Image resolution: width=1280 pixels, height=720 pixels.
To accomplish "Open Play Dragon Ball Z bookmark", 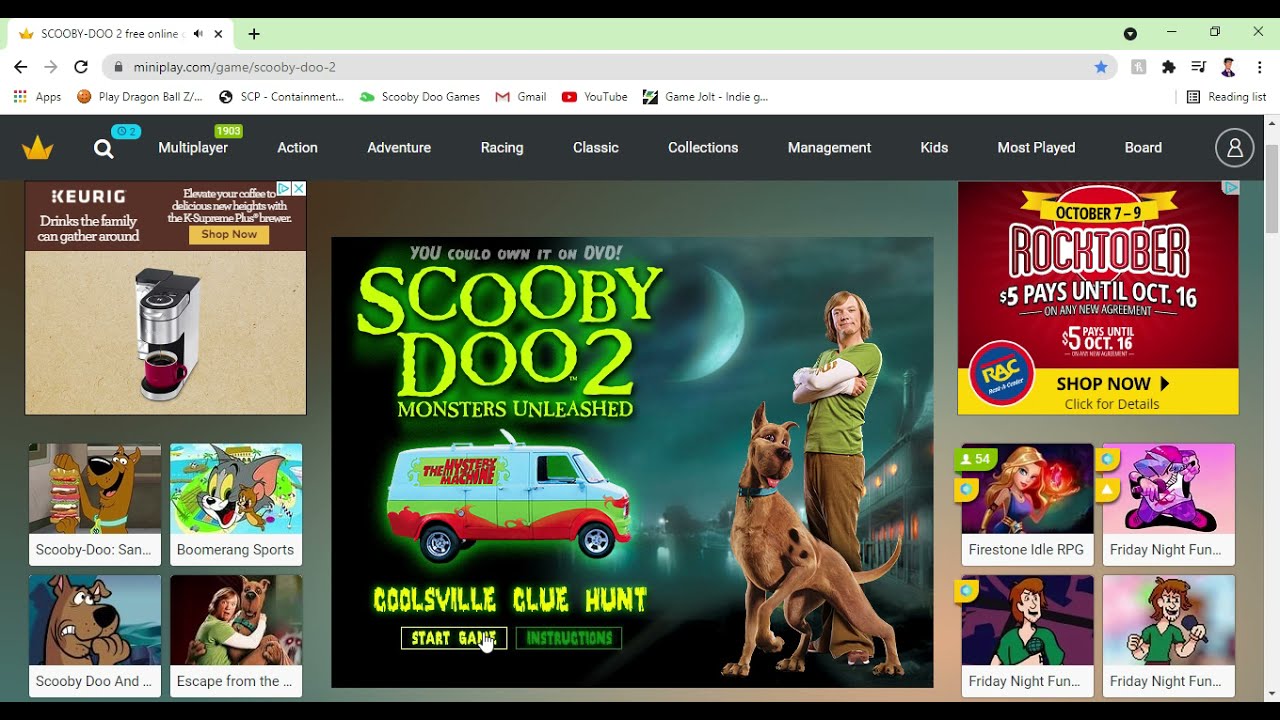I will [140, 97].
